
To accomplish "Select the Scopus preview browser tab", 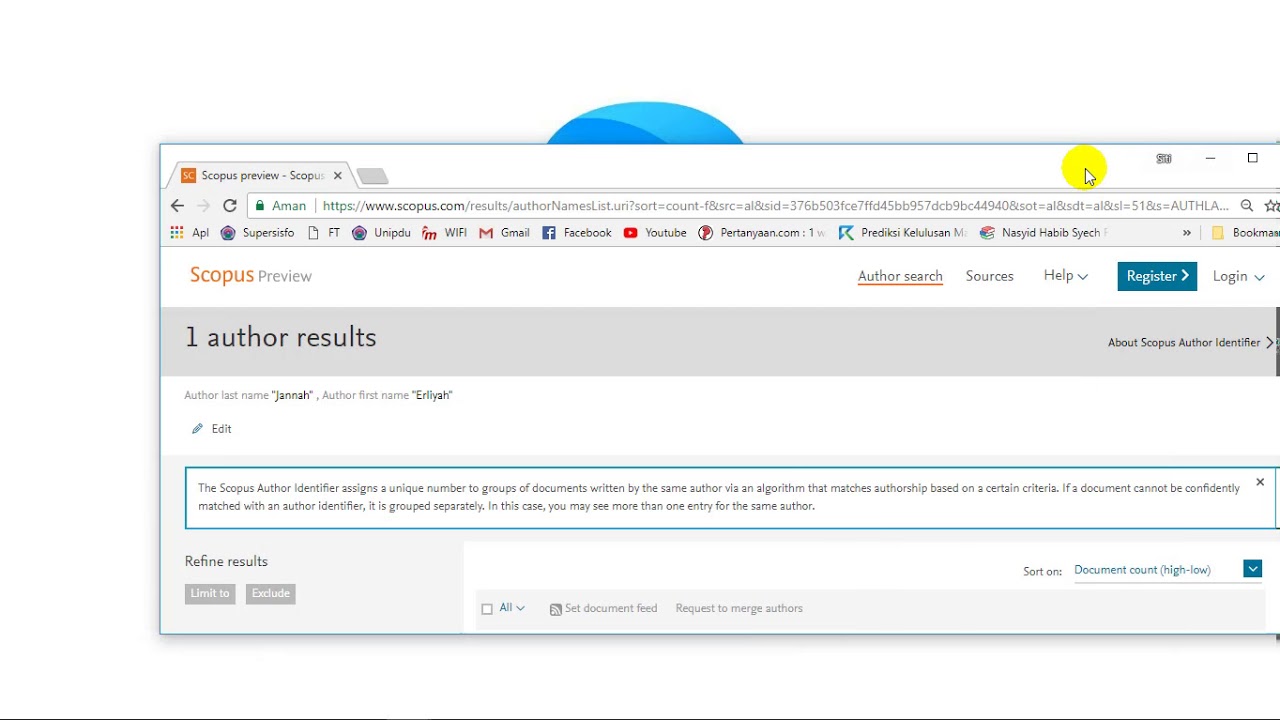I will (262, 176).
